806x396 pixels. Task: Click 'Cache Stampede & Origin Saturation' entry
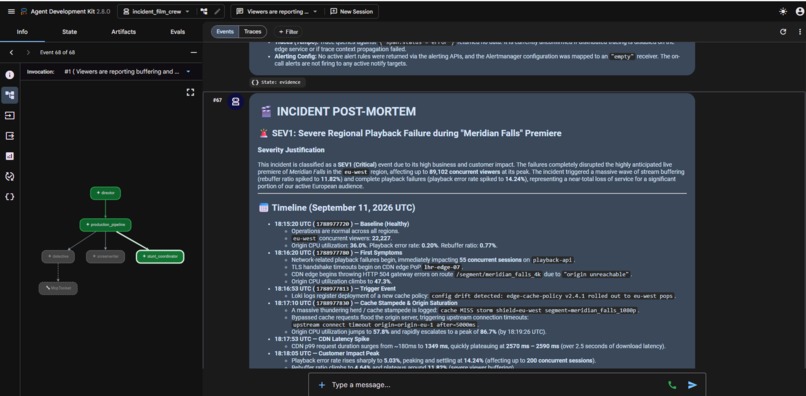pyautogui.click(x=367, y=303)
